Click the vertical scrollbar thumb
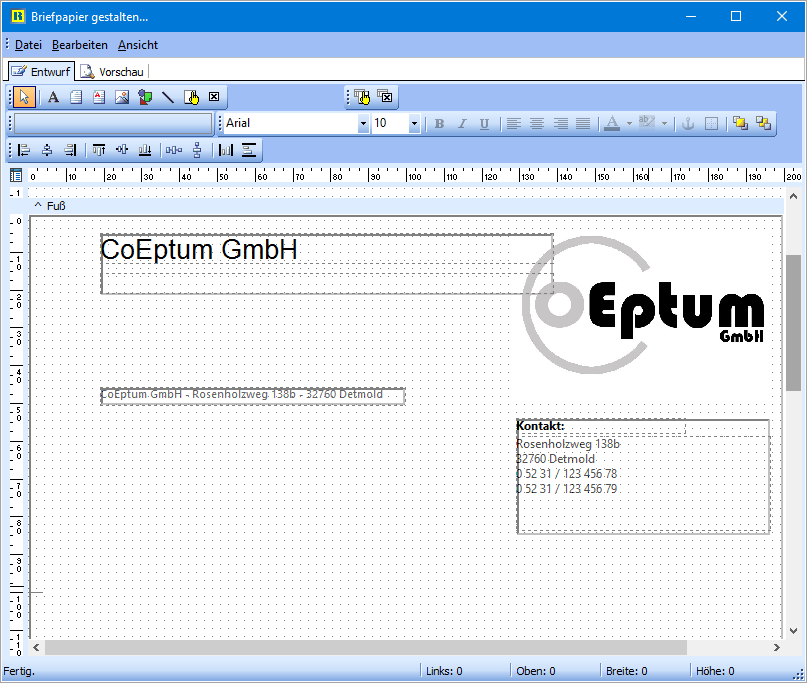The height and width of the screenshot is (683, 807). pyautogui.click(x=793, y=323)
